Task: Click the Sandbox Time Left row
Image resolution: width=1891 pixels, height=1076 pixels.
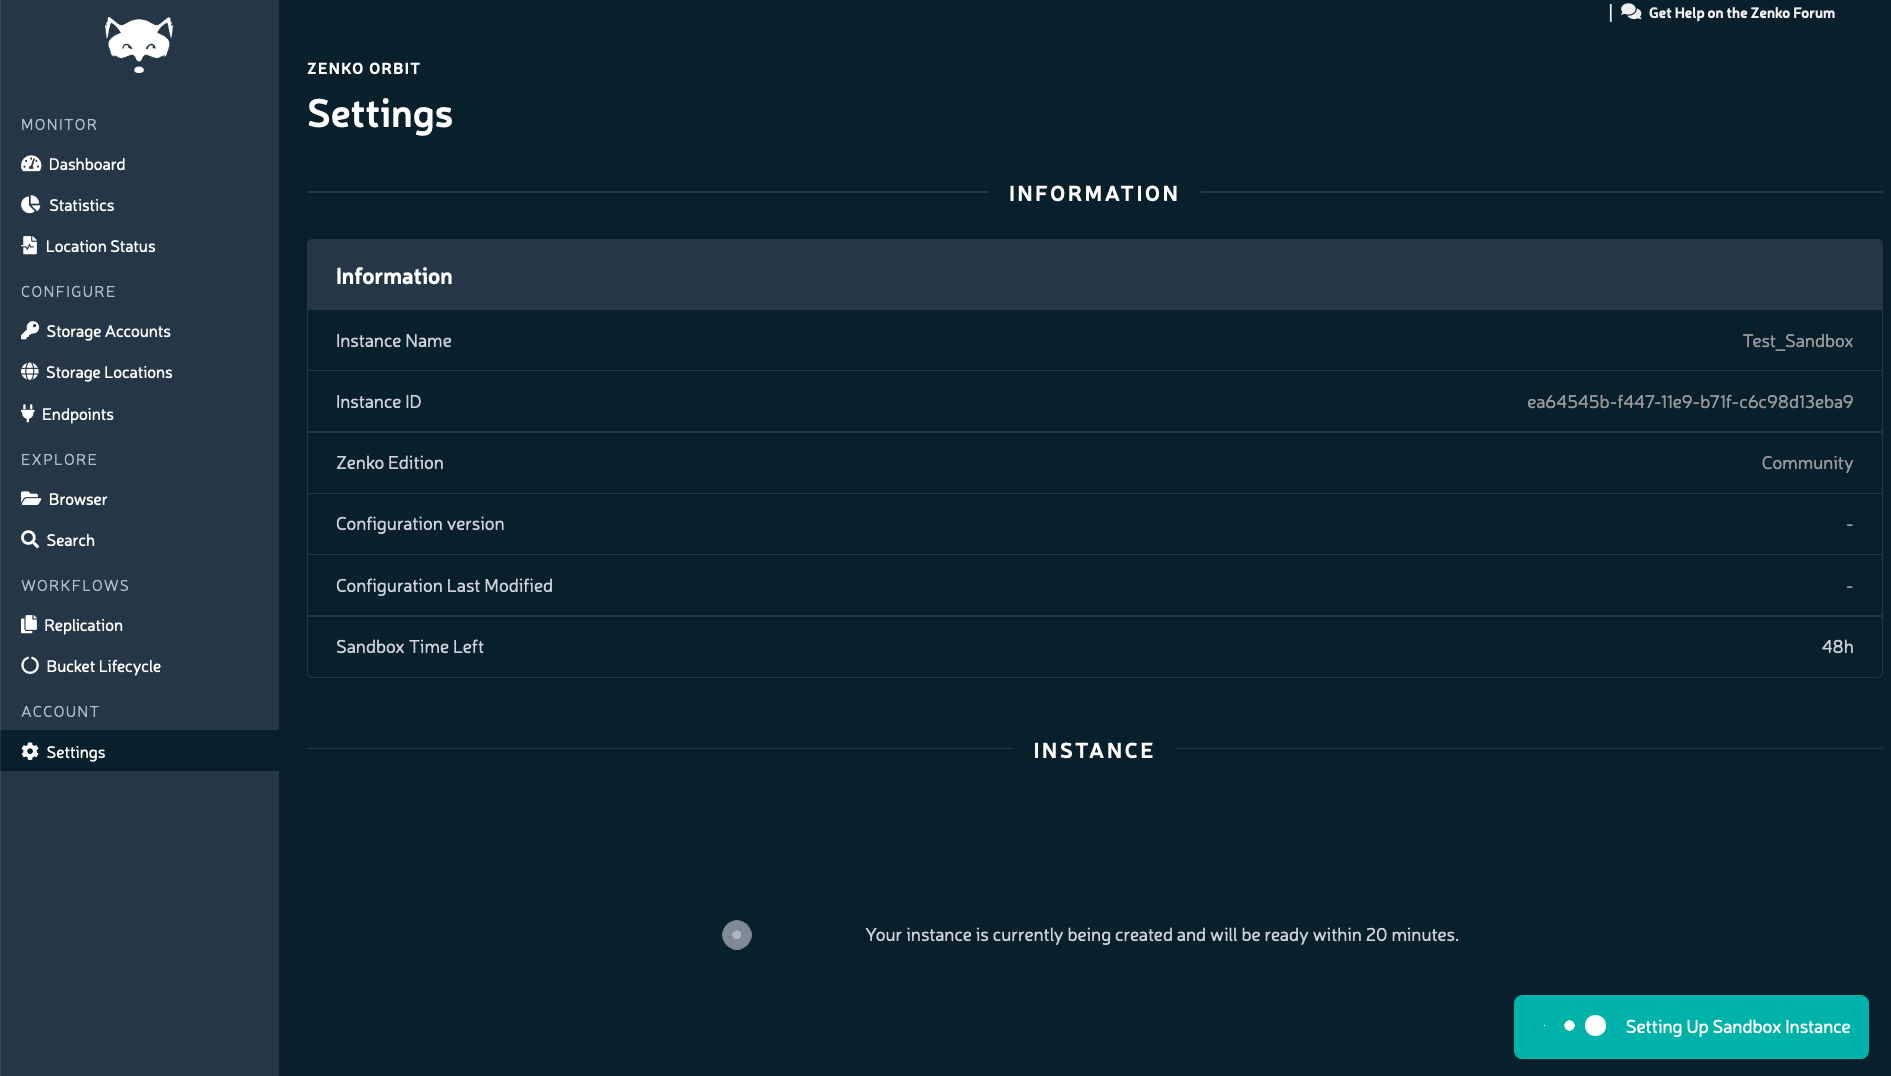Action: 1094,647
